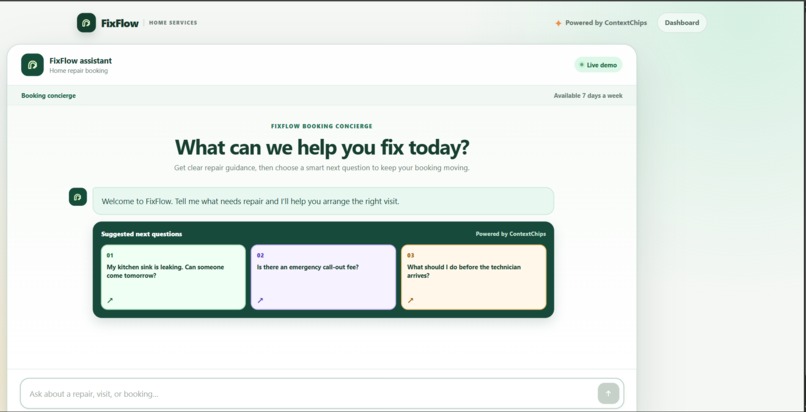Click the send arrow button
The width and height of the screenshot is (806, 412).
click(x=608, y=394)
